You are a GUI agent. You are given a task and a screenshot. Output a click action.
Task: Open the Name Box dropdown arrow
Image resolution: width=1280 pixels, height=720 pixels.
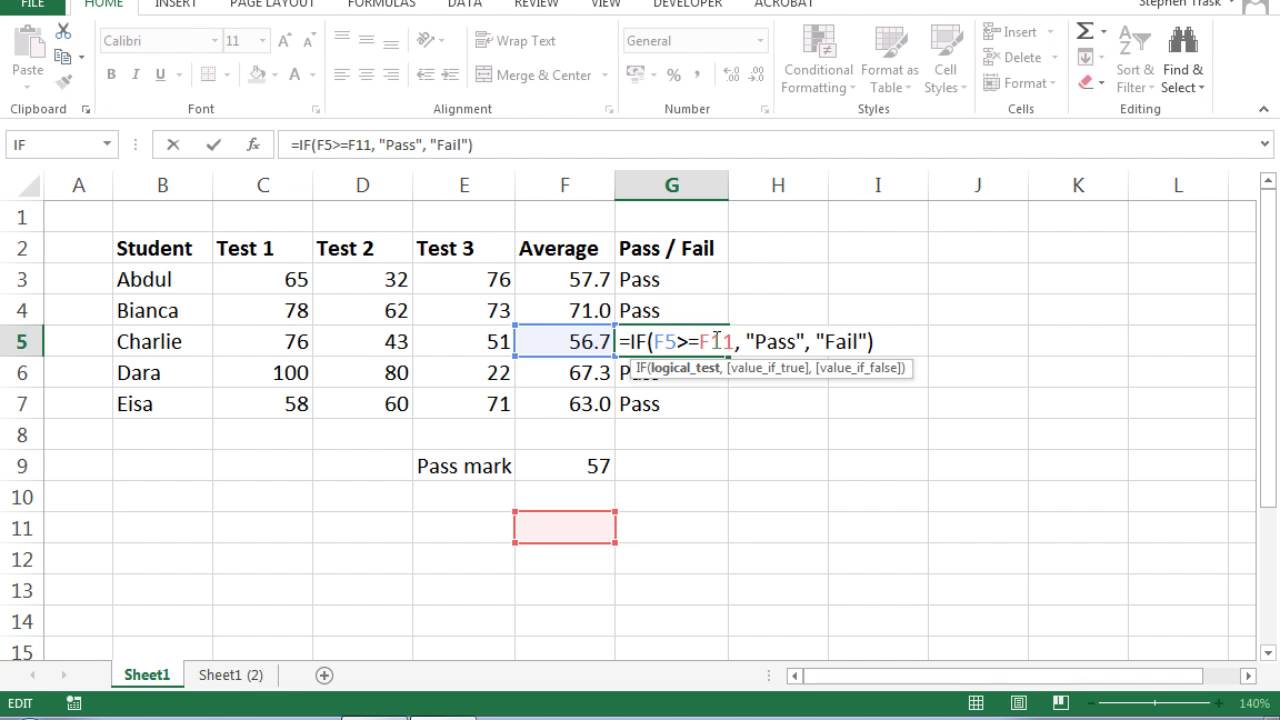point(107,145)
